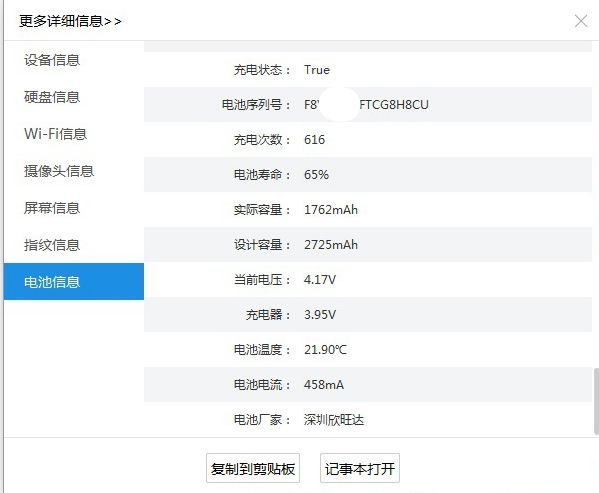
Task: Select the 设计容量 2725mAh value
Action: tap(331, 244)
